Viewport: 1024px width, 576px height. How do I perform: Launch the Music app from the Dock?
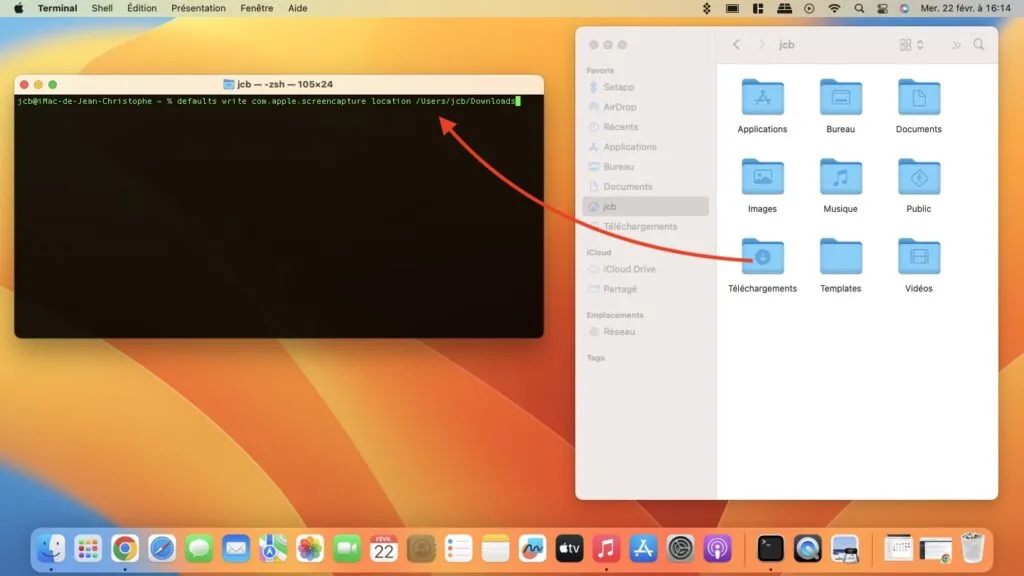[x=605, y=548]
